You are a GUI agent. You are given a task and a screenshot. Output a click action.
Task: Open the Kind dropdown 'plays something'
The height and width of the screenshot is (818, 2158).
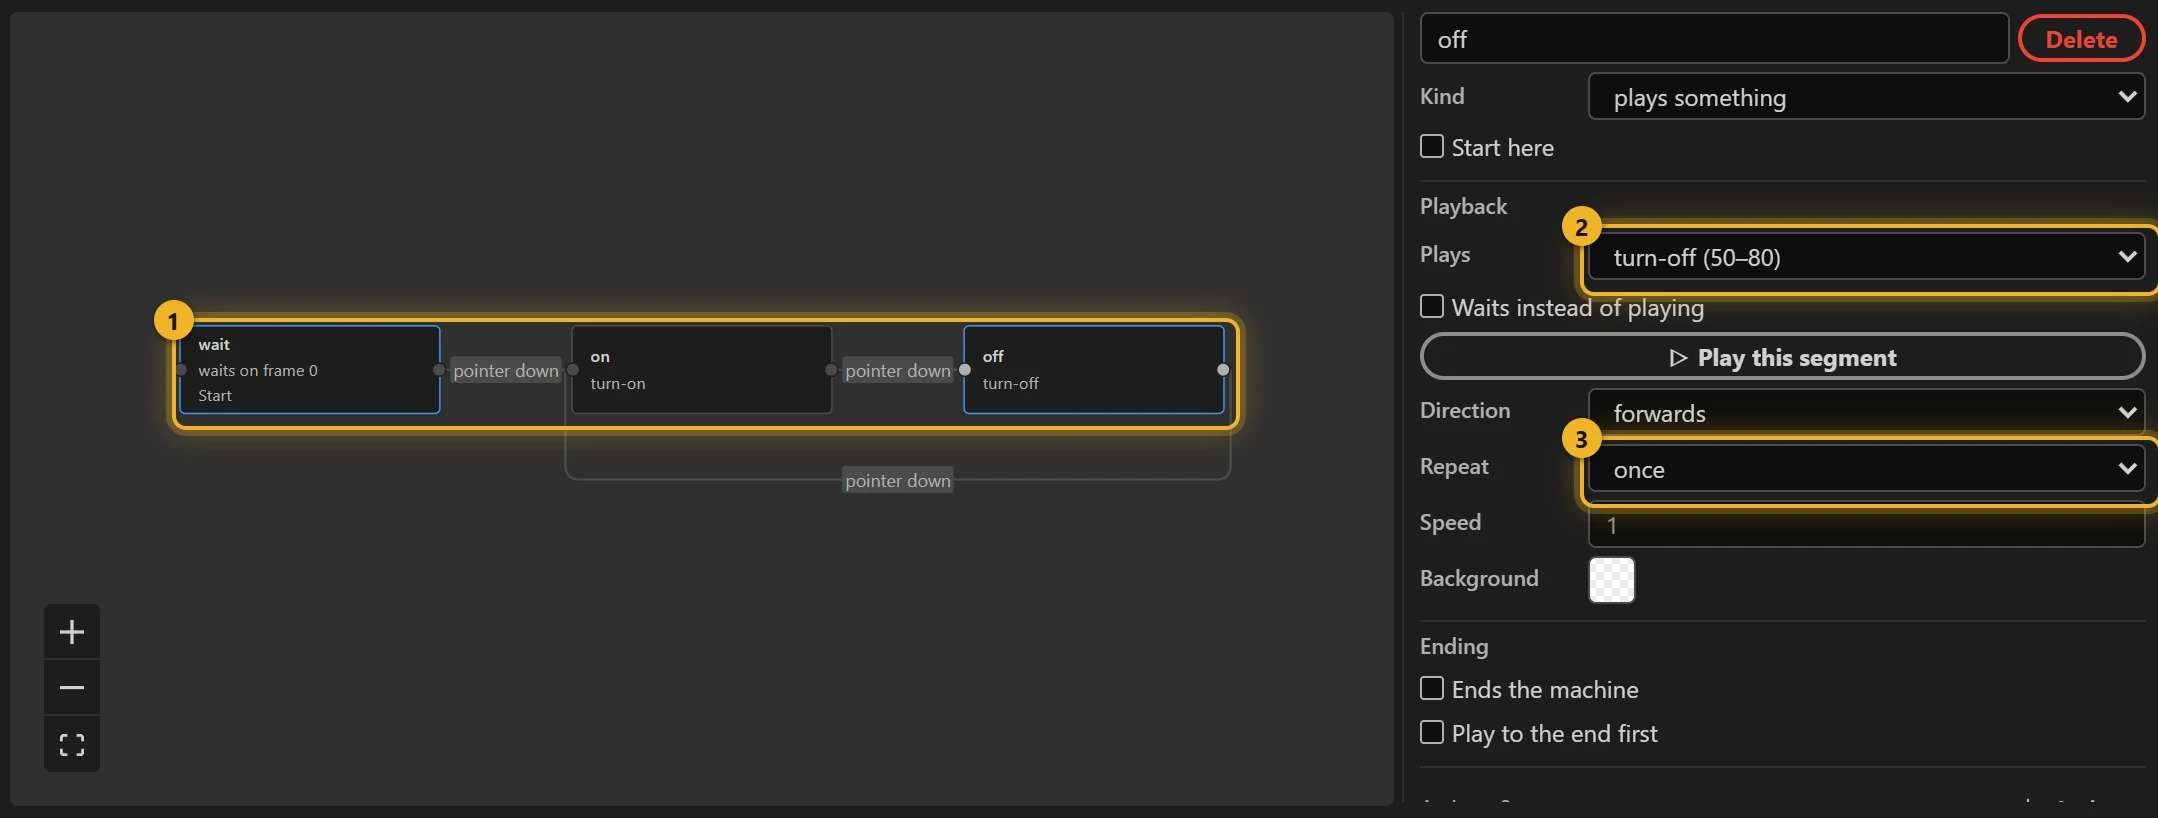pyautogui.click(x=1866, y=97)
